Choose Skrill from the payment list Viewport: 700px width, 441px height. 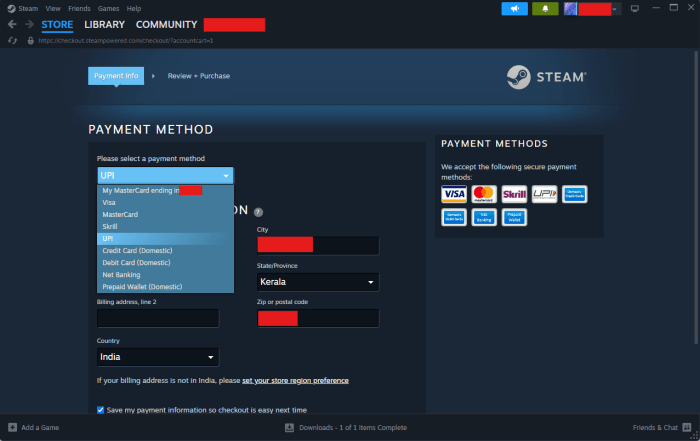165,227
